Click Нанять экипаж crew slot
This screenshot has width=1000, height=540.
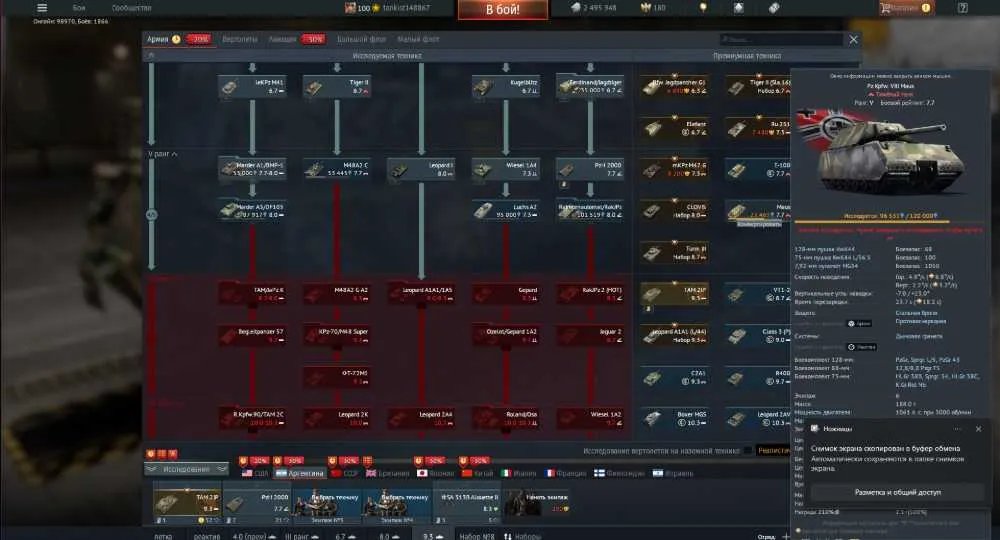point(538,502)
